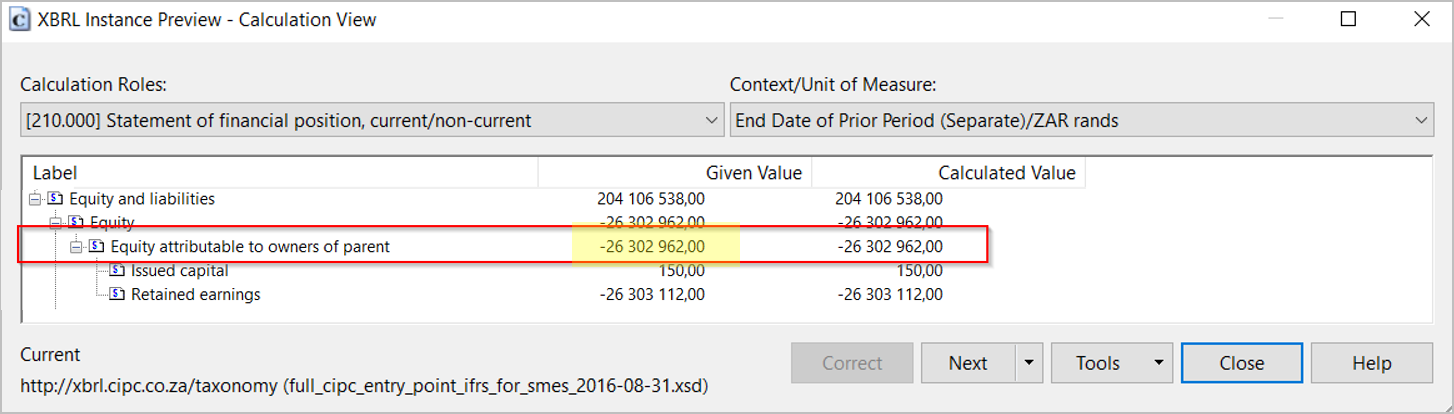Click the monetary icon beside Equity and liabilities
The height and width of the screenshot is (414, 1454).
pos(55,199)
